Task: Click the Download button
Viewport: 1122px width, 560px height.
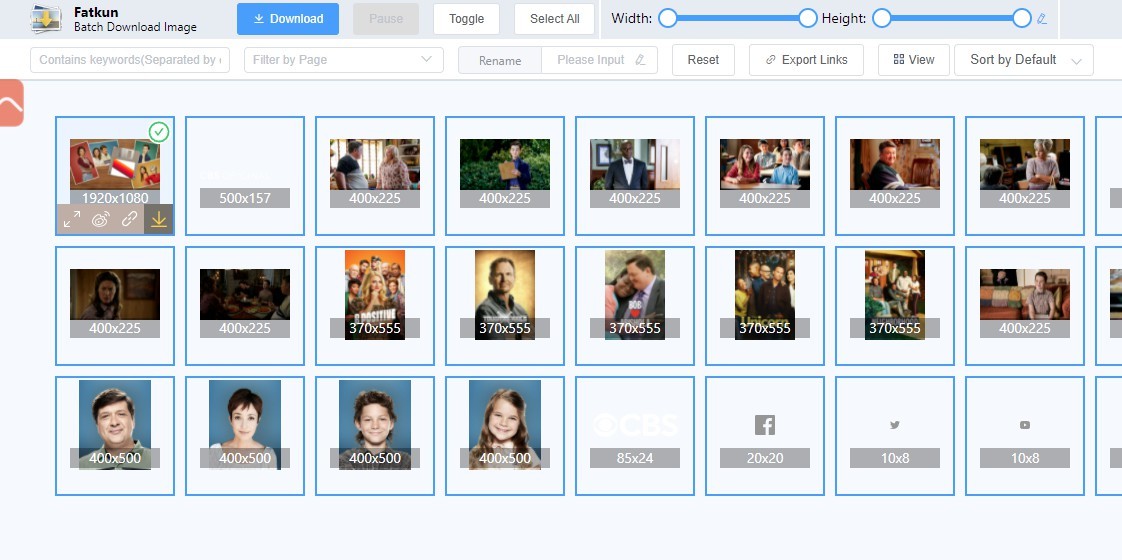Action: click(288, 19)
